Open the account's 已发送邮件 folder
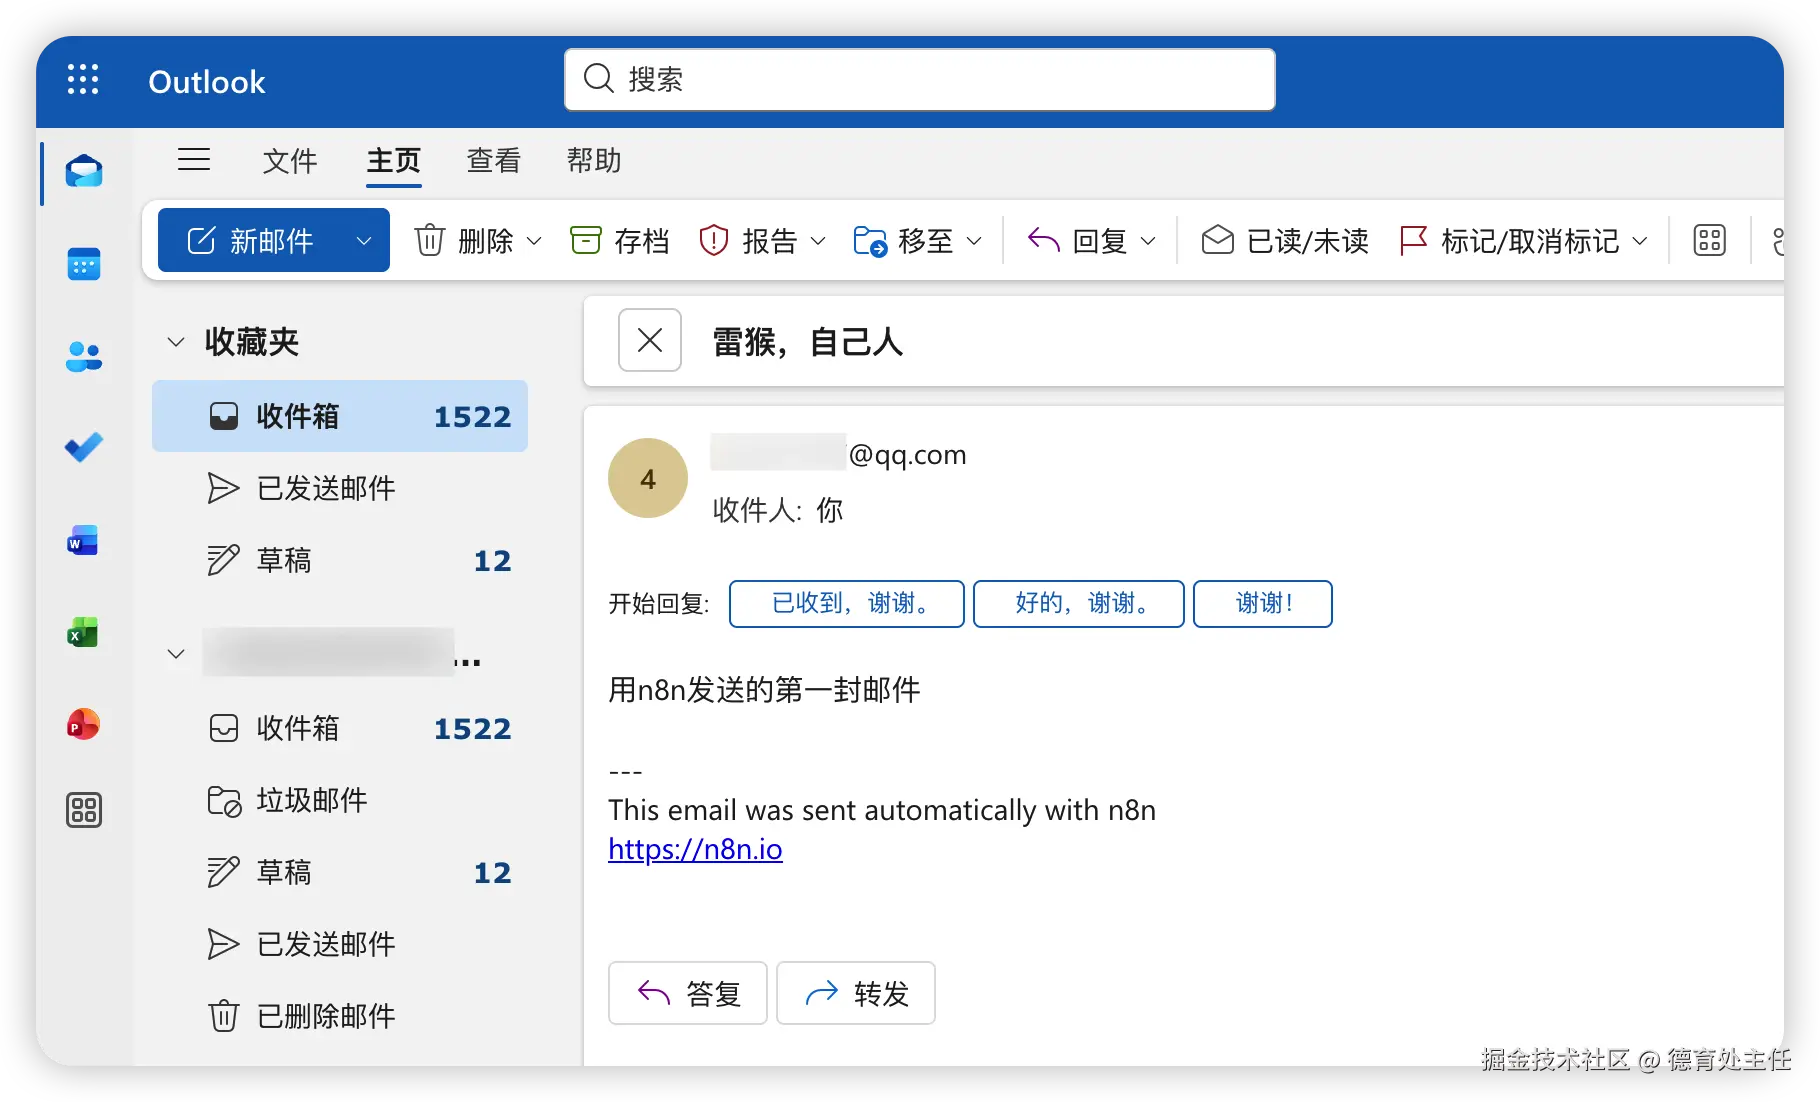This screenshot has height=1102, width=1820. click(x=340, y=944)
